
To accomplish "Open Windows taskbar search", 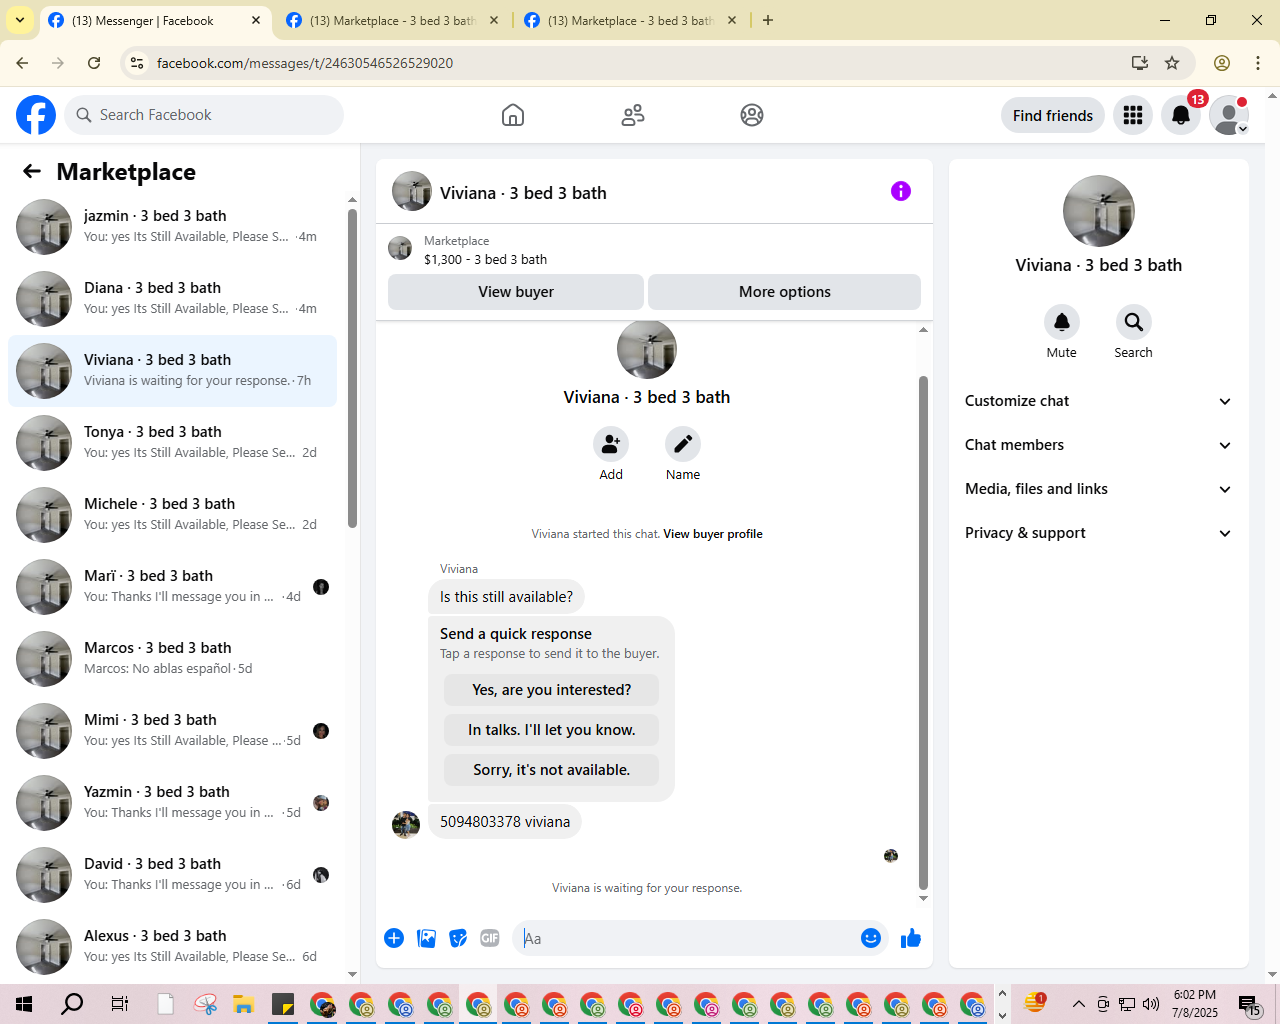I will point(72,1004).
